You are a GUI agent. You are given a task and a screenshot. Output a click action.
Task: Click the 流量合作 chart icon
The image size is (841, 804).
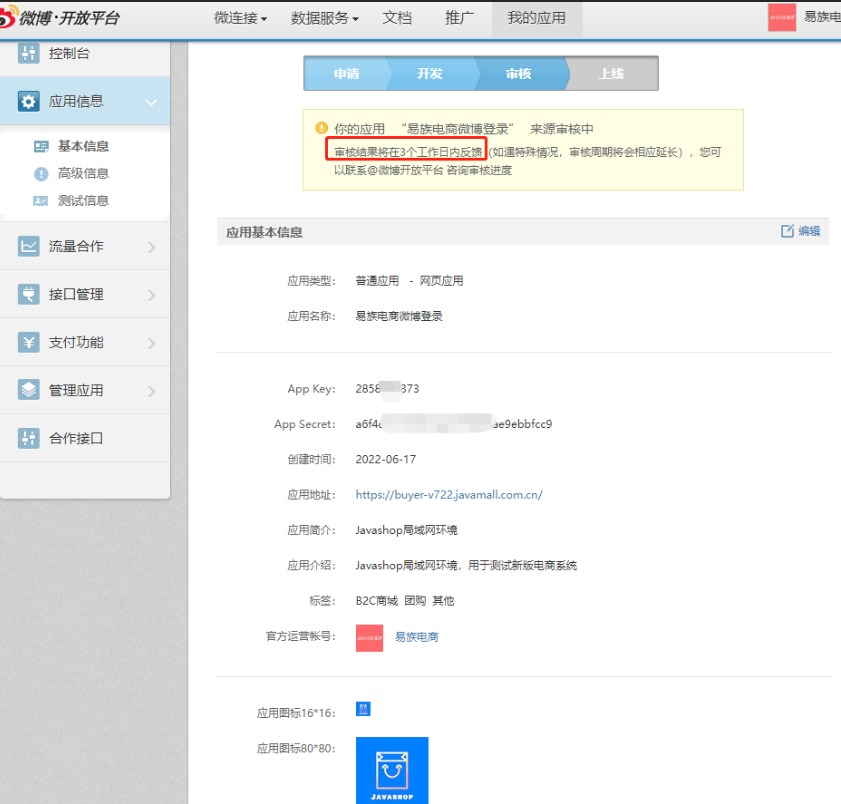click(x=29, y=246)
